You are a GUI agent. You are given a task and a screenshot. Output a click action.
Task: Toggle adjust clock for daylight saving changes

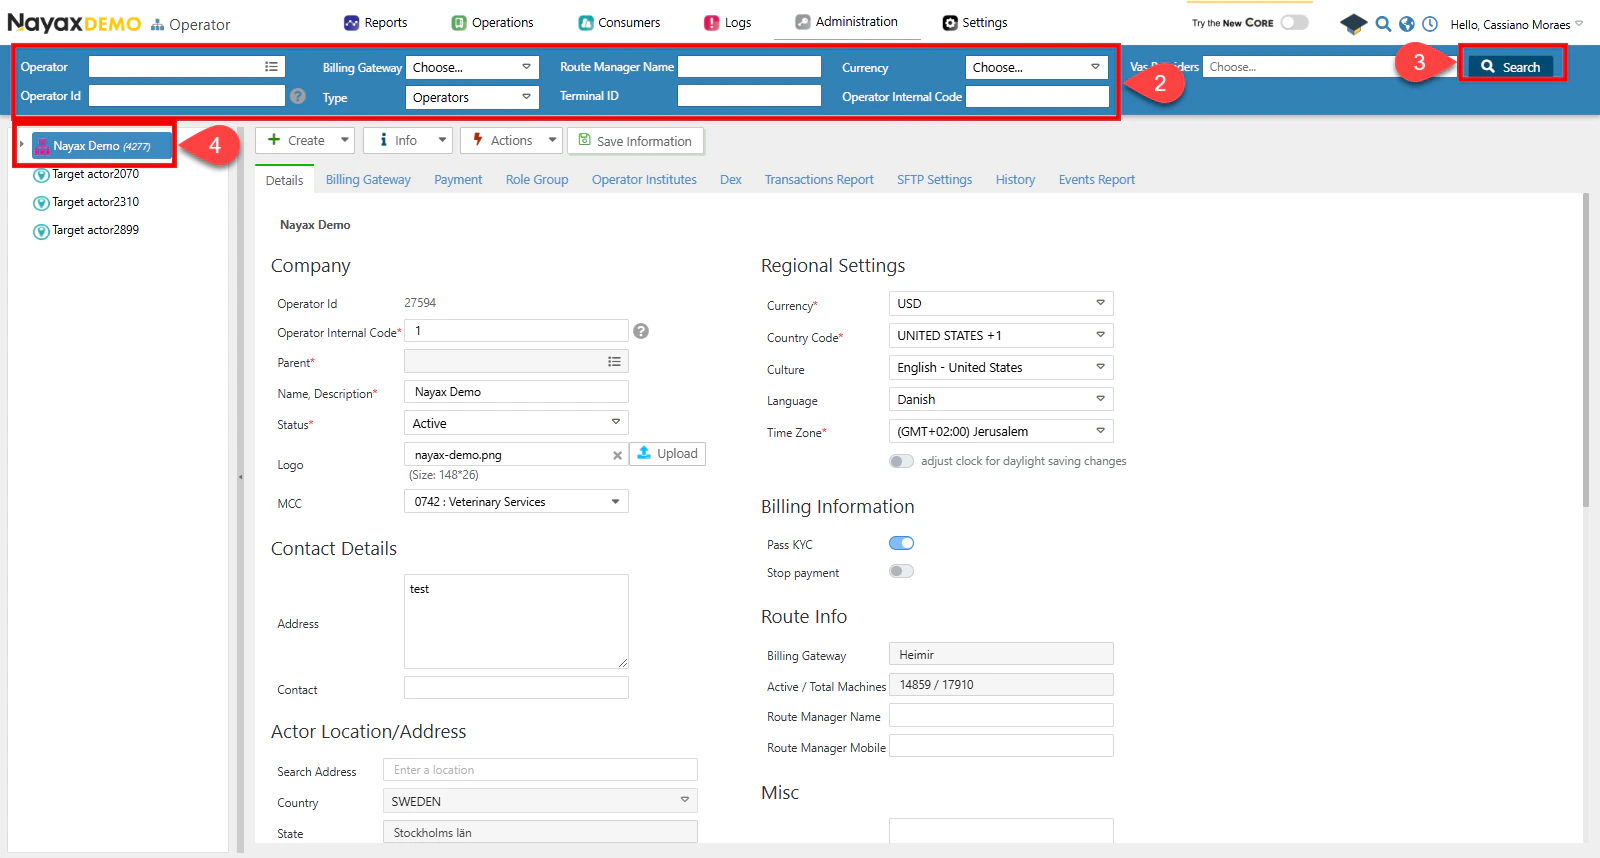901,461
